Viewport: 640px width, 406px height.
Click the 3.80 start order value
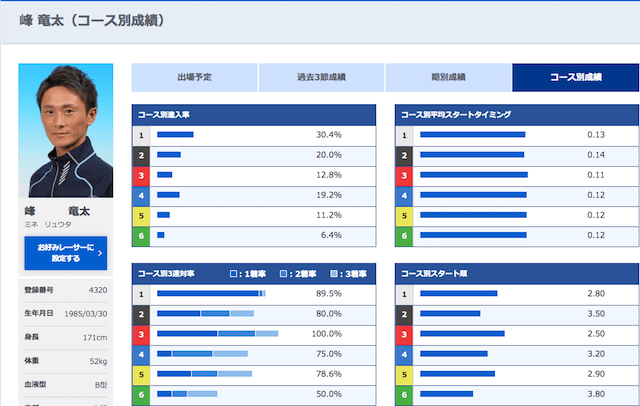pos(596,394)
